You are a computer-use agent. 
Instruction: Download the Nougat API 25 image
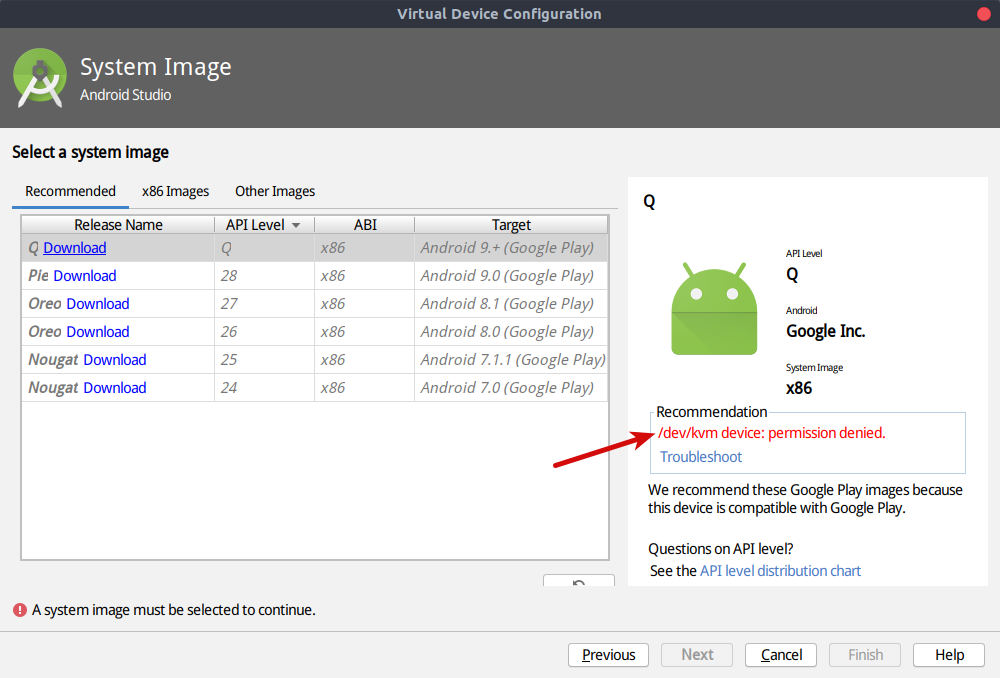pos(115,360)
